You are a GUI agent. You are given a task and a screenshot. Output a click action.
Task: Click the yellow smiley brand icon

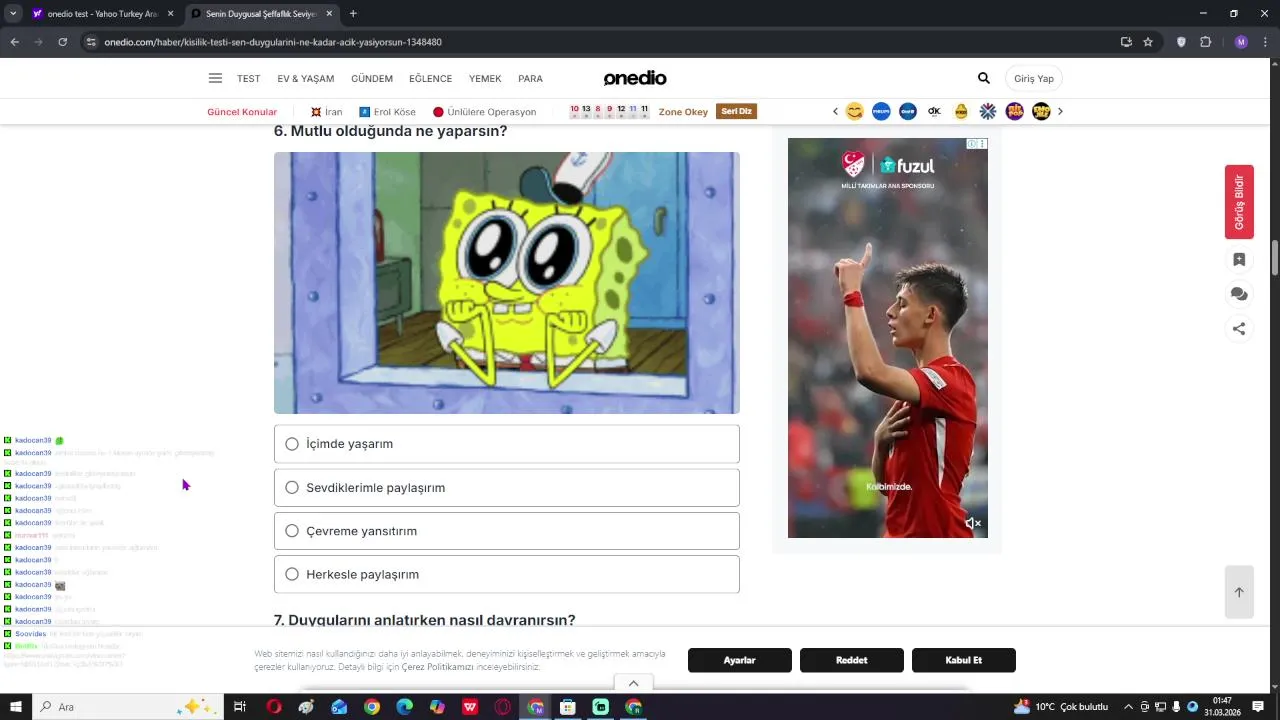854,111
